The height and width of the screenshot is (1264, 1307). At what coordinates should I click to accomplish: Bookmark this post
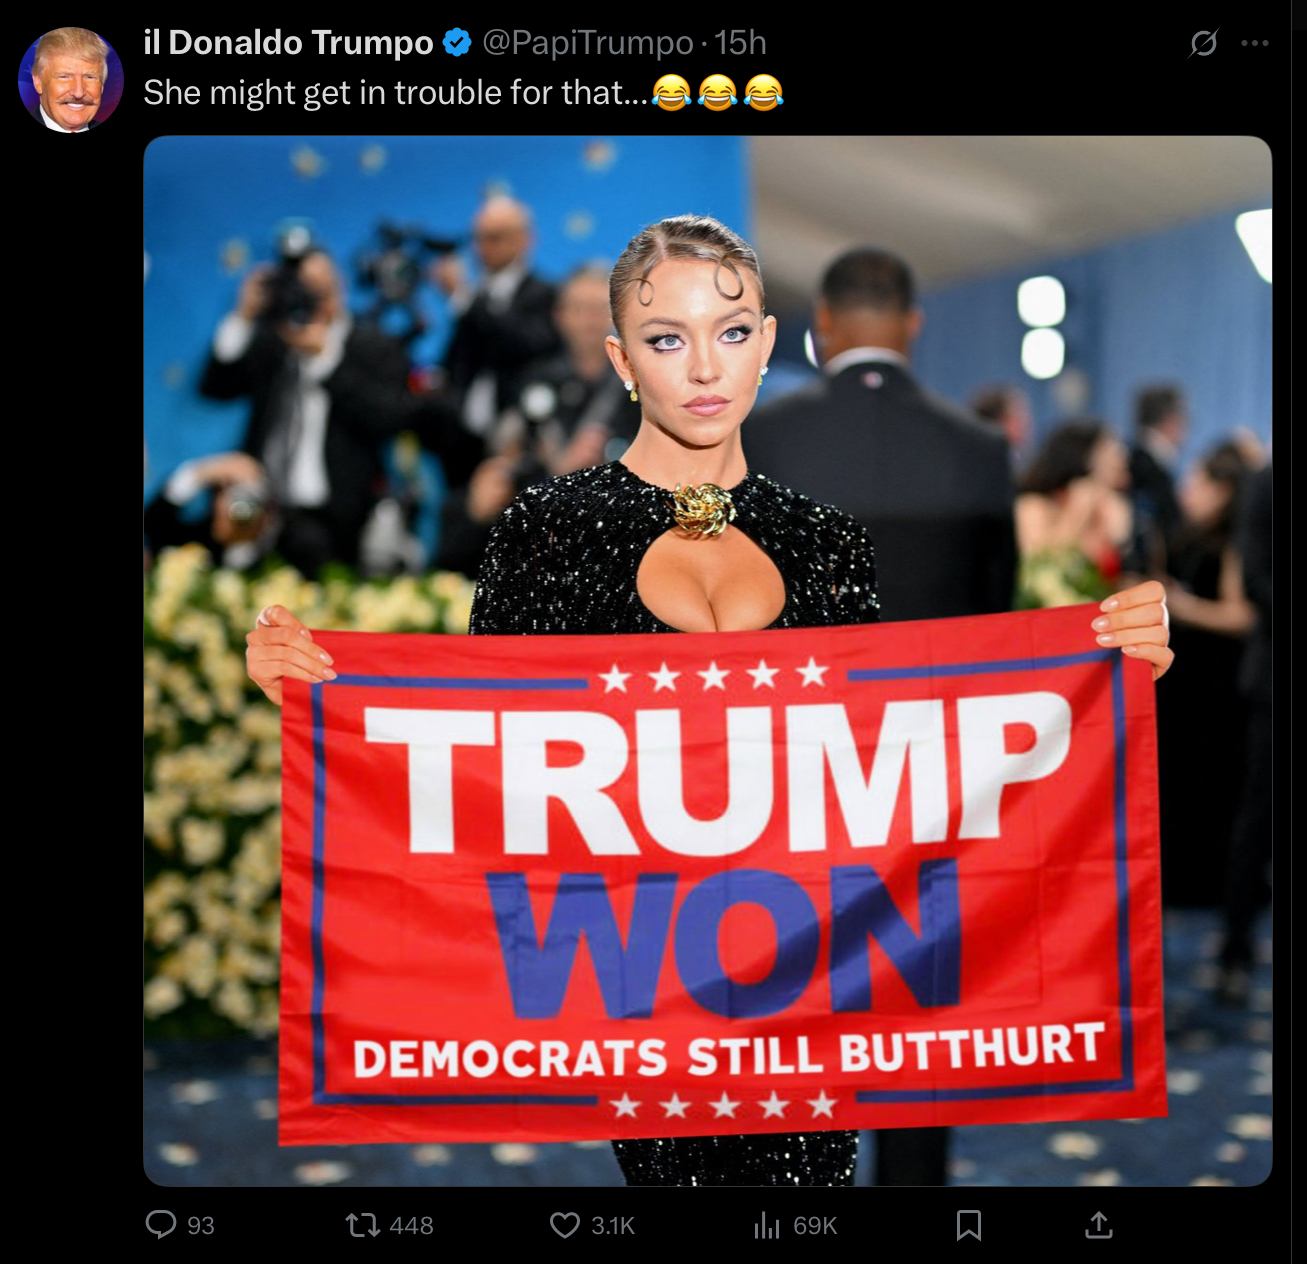(969, 1225)
